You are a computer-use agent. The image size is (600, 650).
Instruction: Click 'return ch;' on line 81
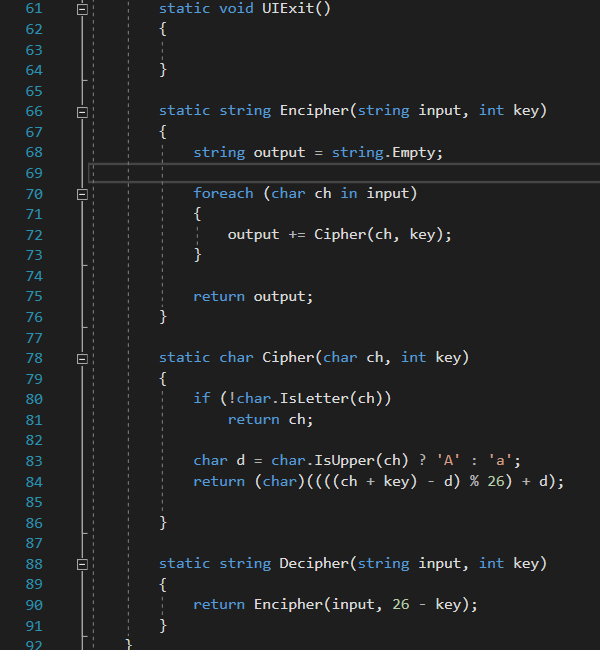click(270, 419)
